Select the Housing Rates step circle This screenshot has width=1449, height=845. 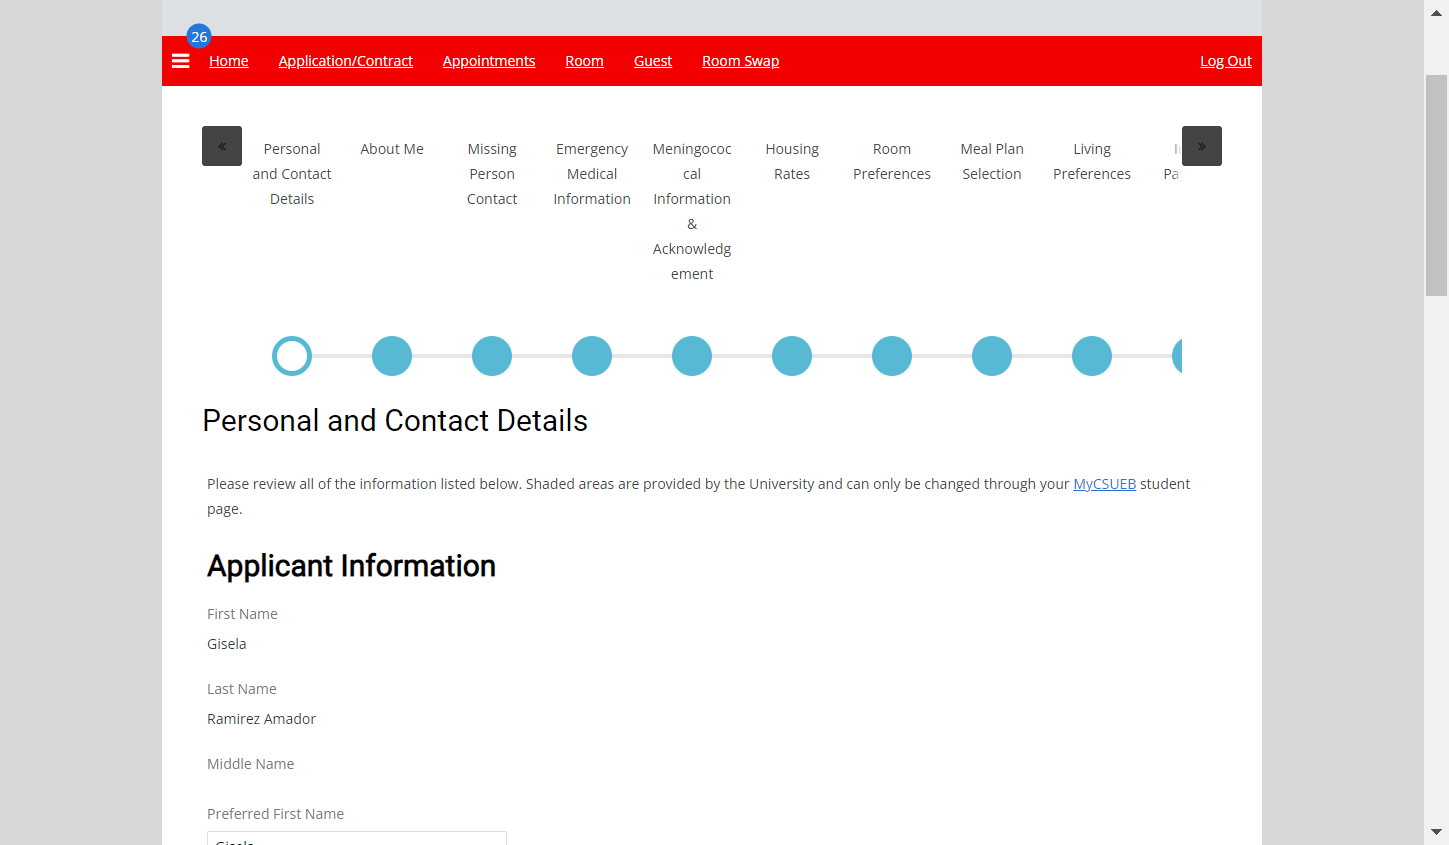tap(792, 356)
